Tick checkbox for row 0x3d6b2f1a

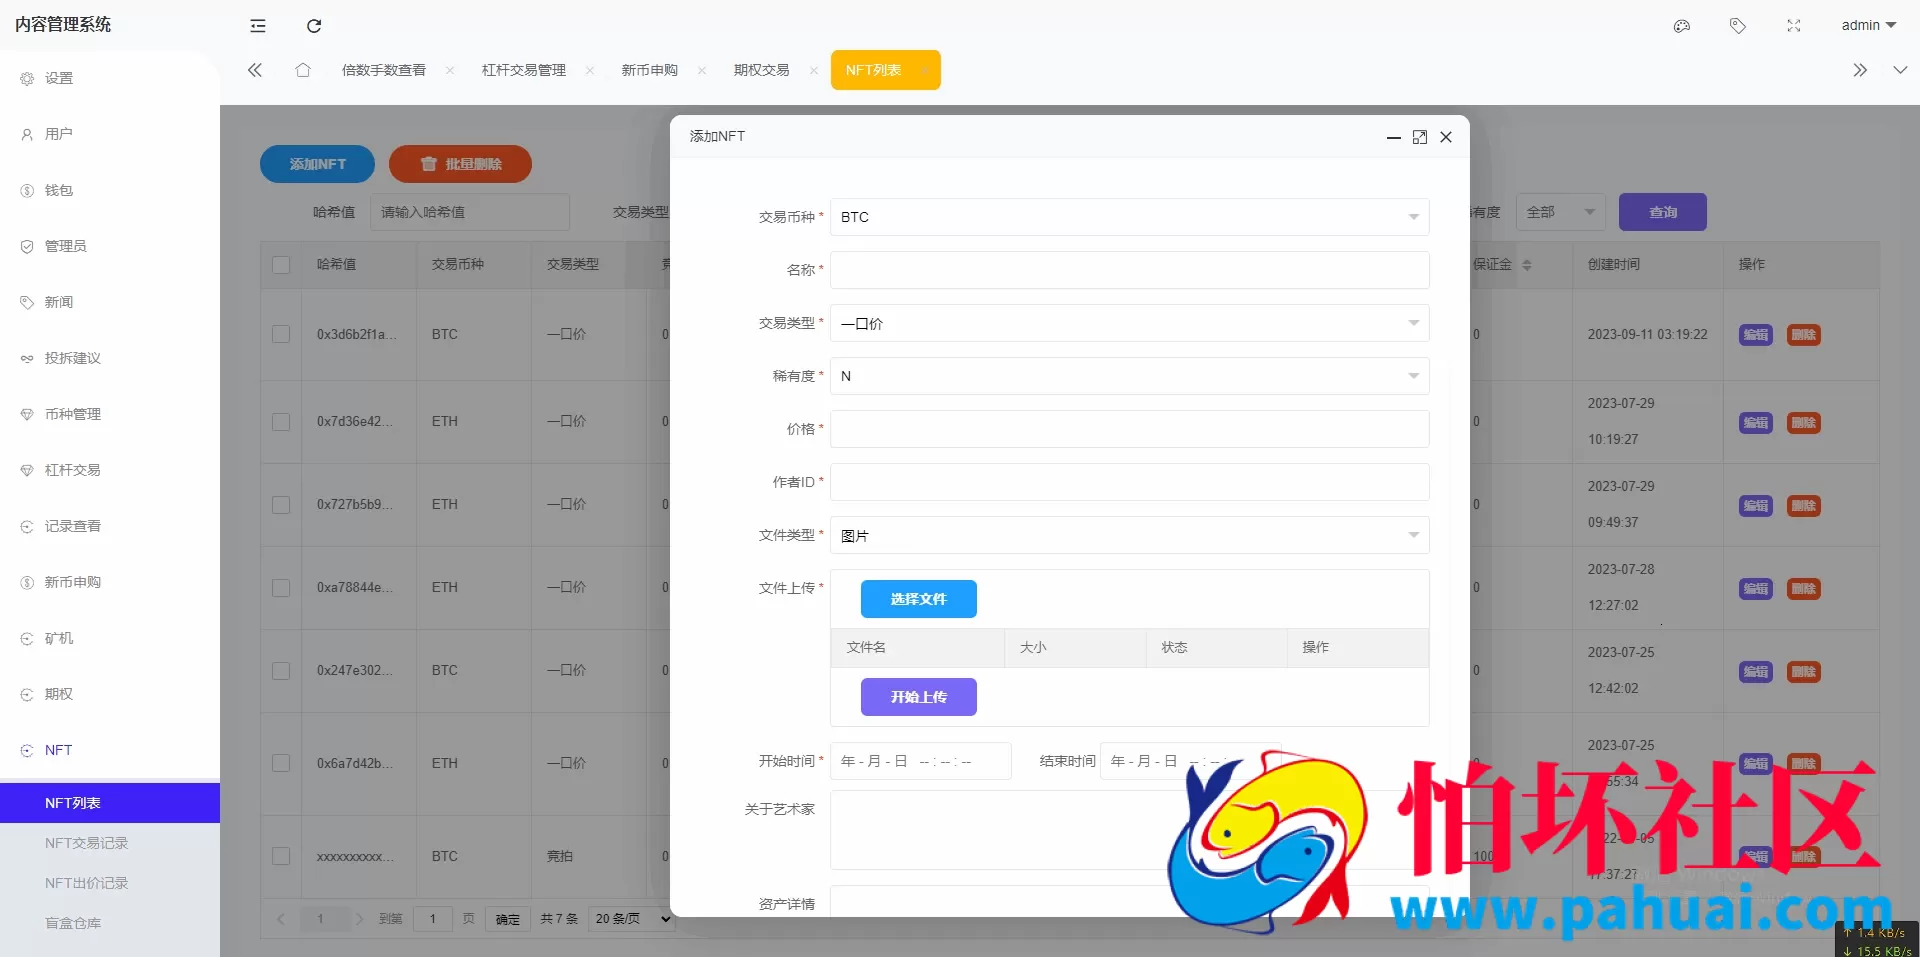tap(281, 334)
